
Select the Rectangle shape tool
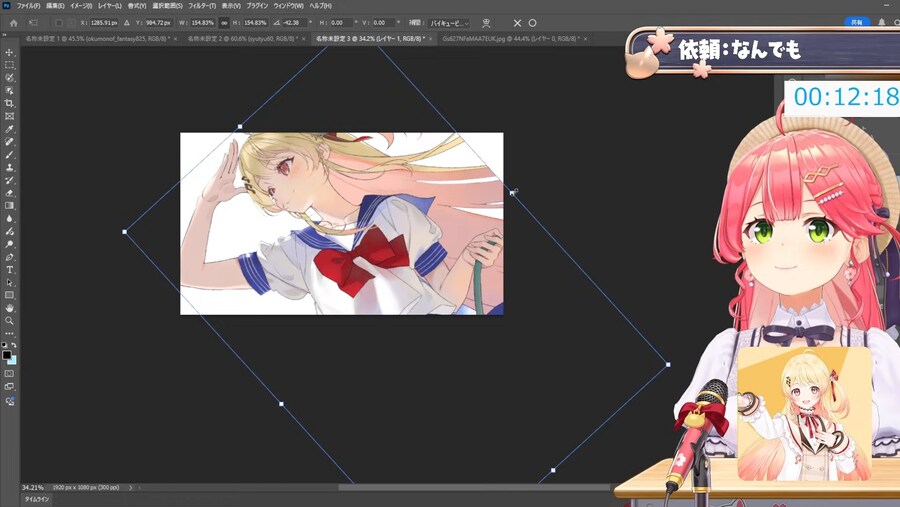pyautogui.click(x=9, y=295)
